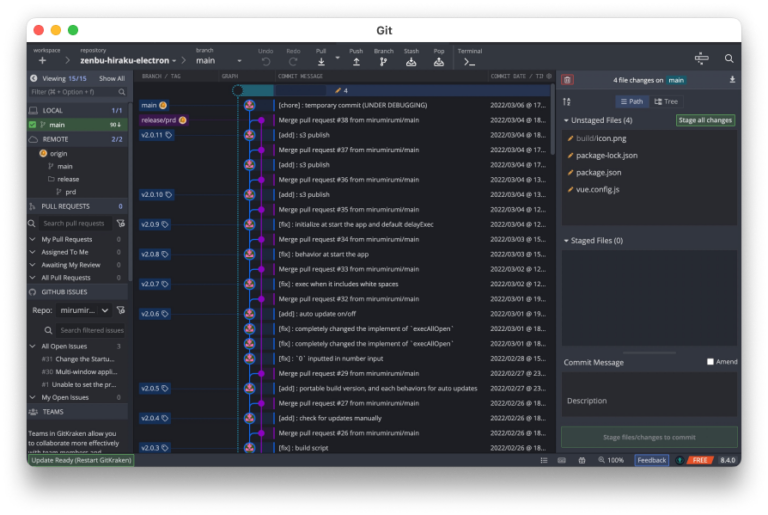This screenshot has width=768, height=515.
Task: Select vue.config.js unstaged file
Action: [x=649, y=190]
